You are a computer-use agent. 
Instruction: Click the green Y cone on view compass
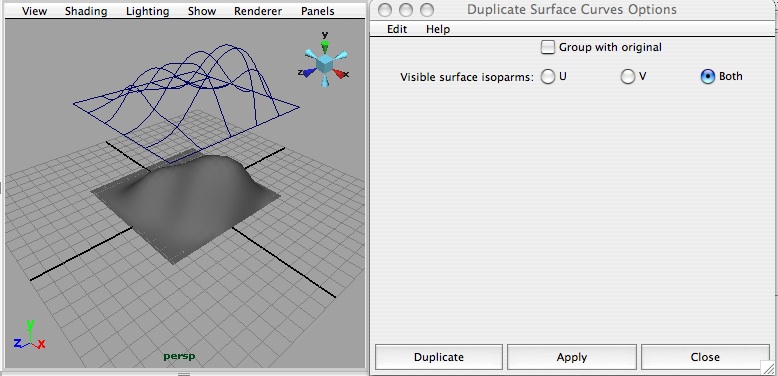point(324,47)
